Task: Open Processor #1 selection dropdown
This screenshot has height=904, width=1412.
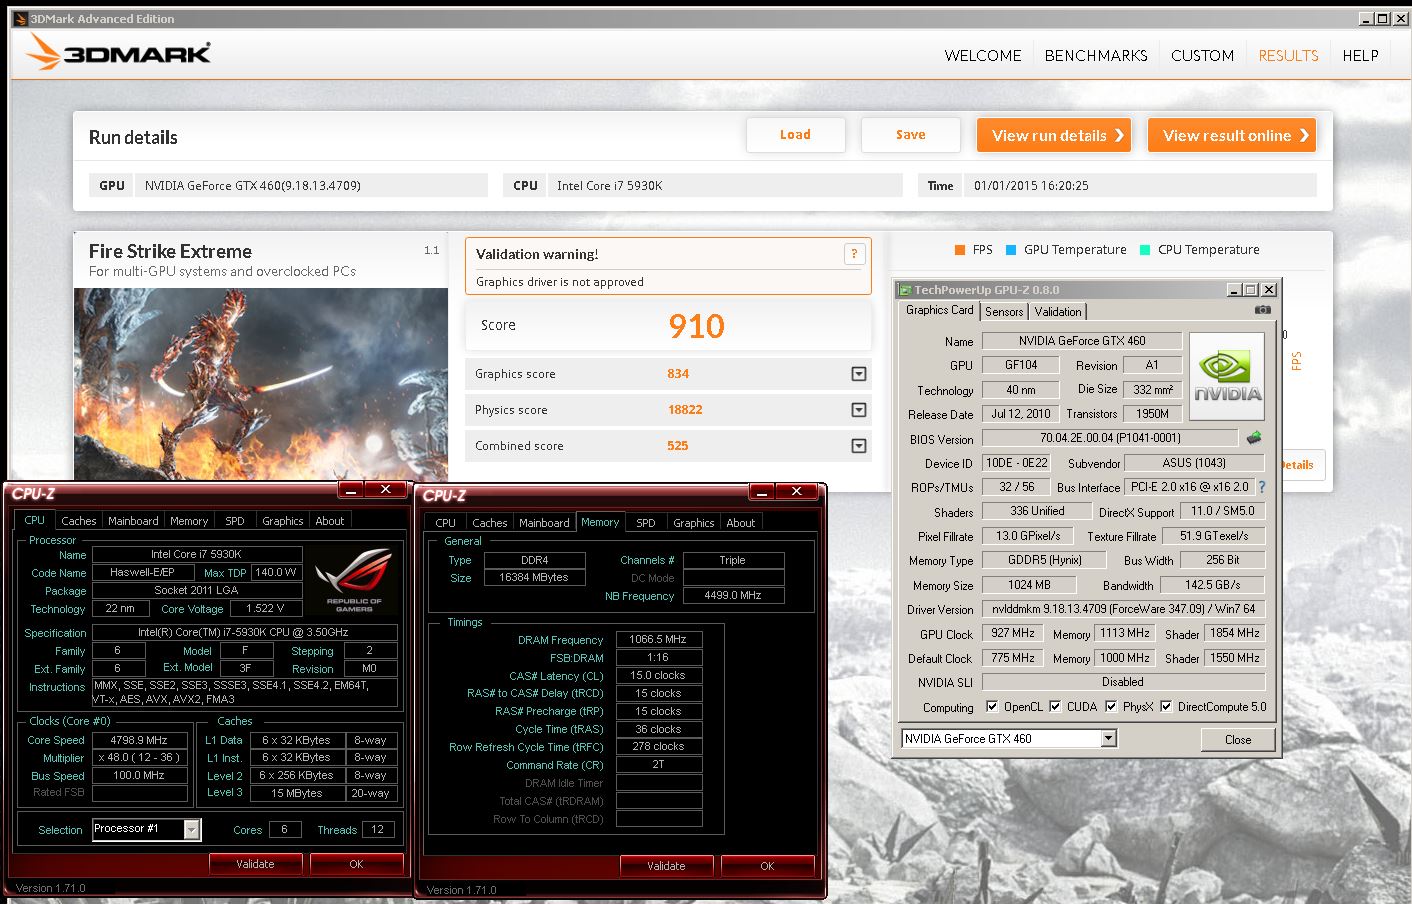Action: [x=191, y=829]
